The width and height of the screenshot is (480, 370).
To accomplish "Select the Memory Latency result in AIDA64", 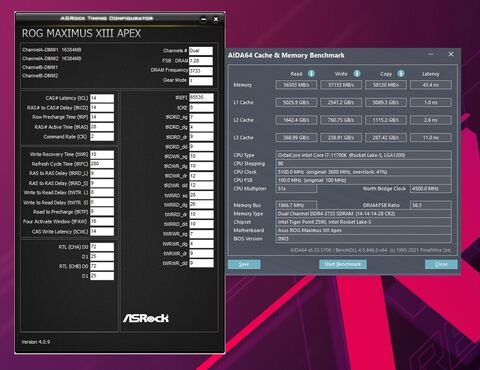I will point(431,85).
